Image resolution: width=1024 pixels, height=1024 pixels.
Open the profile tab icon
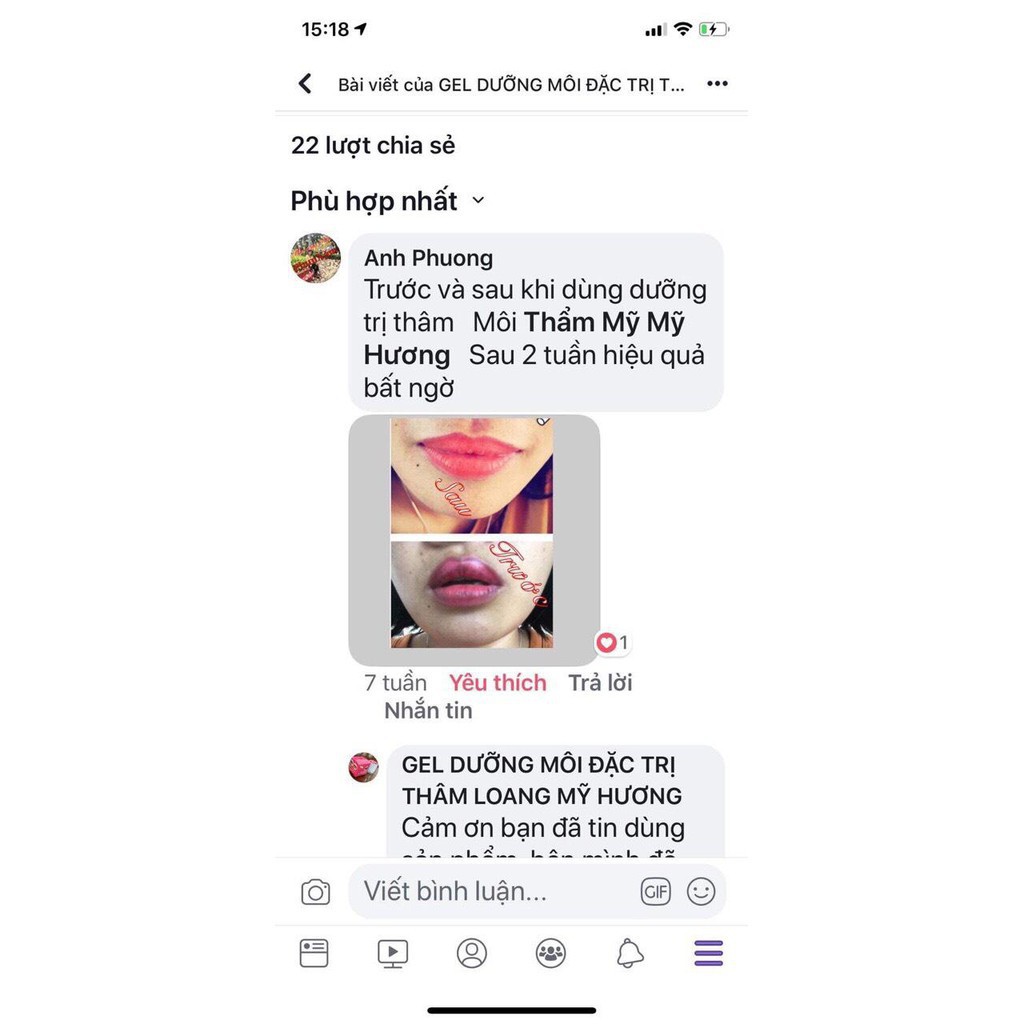point(472,953)
